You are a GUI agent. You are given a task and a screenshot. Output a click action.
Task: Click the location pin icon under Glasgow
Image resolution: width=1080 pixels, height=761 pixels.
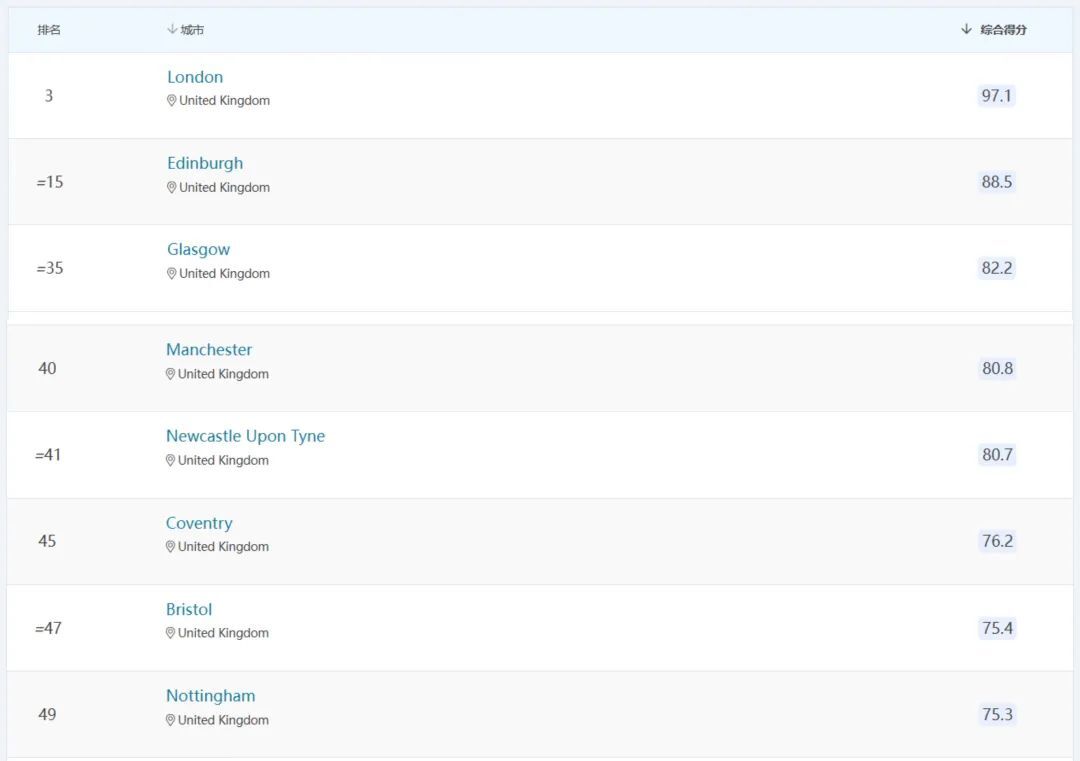pyautogui.click(x=171, y=274)
